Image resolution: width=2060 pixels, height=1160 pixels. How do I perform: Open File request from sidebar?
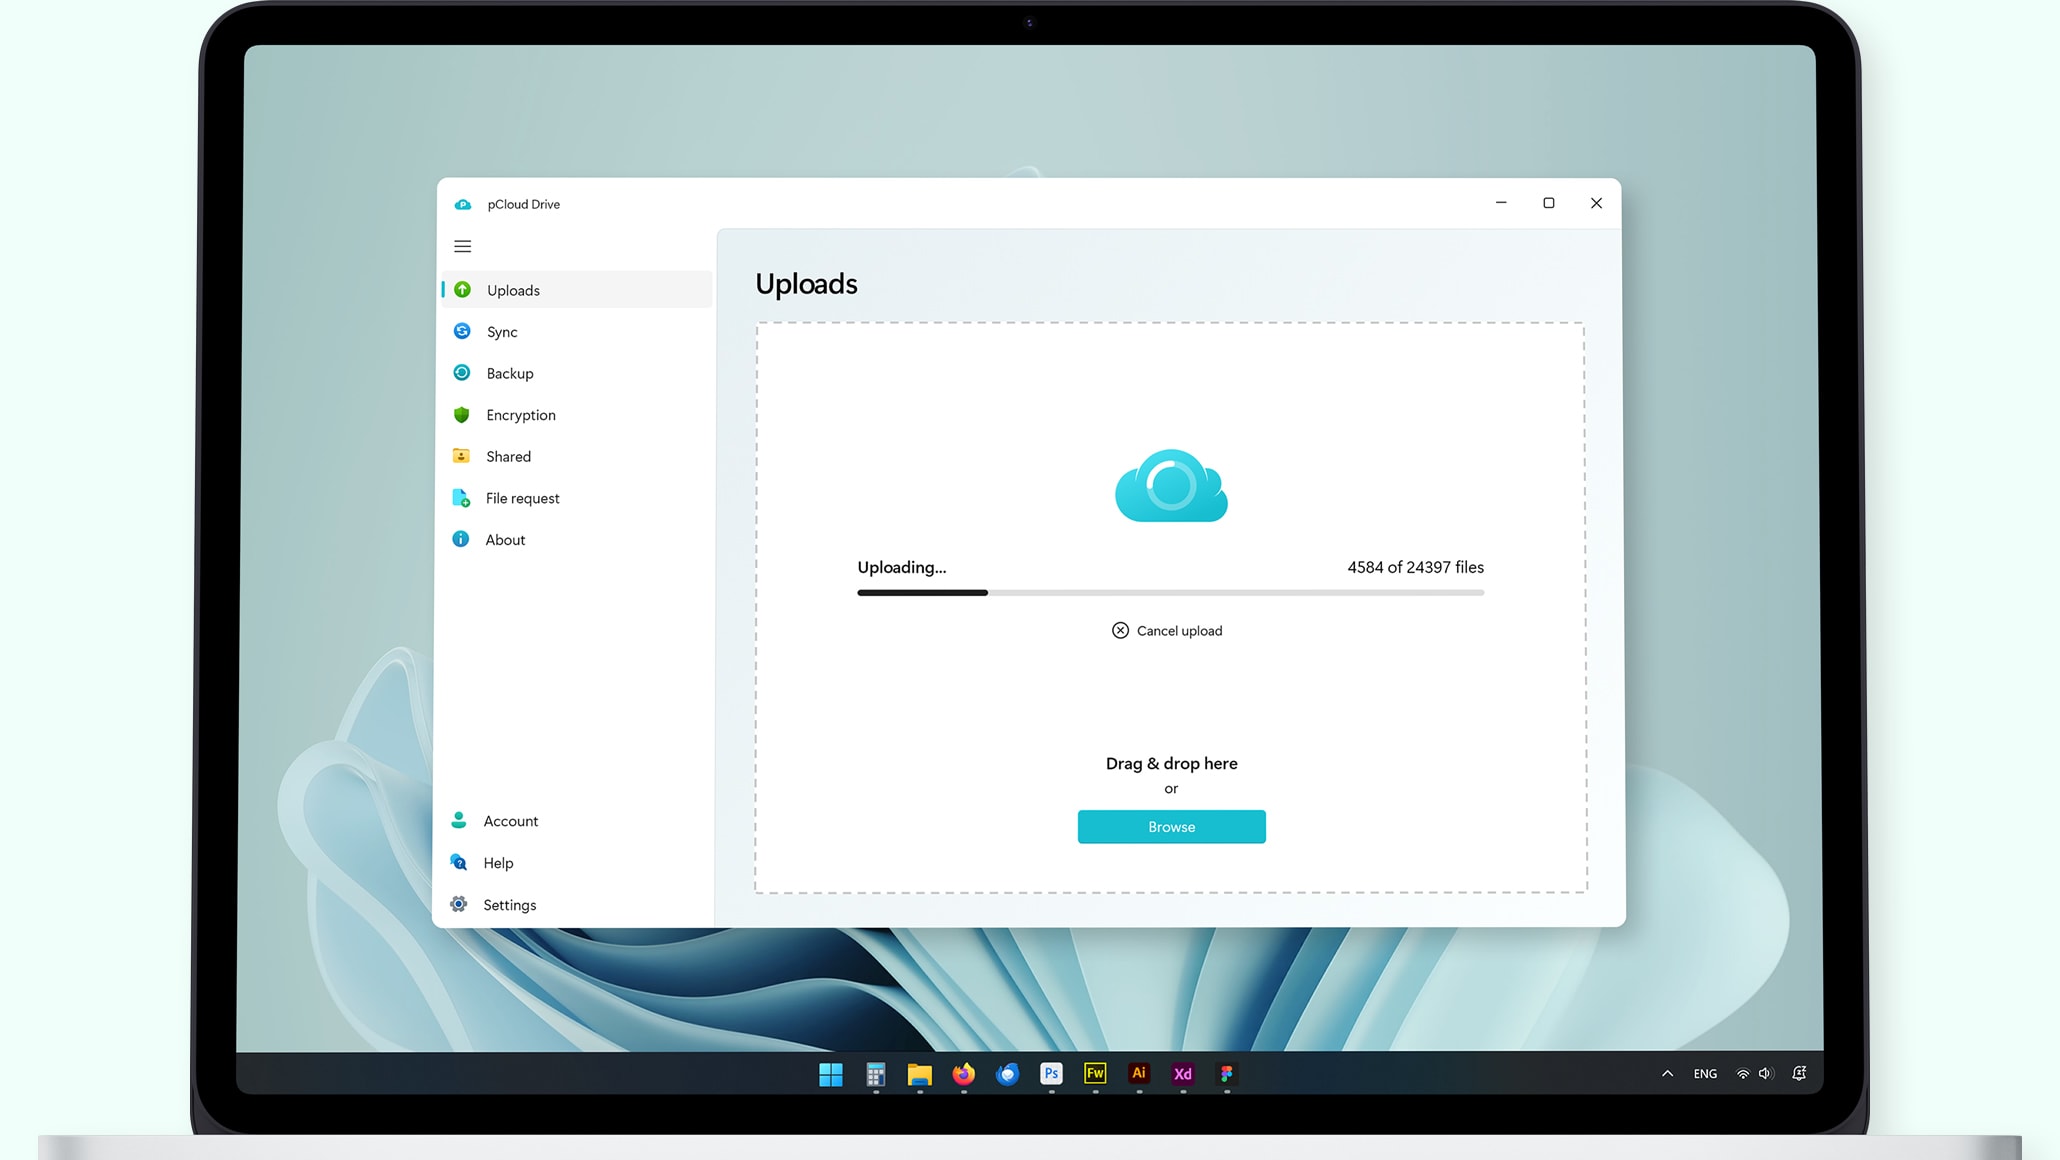[522, 498]
